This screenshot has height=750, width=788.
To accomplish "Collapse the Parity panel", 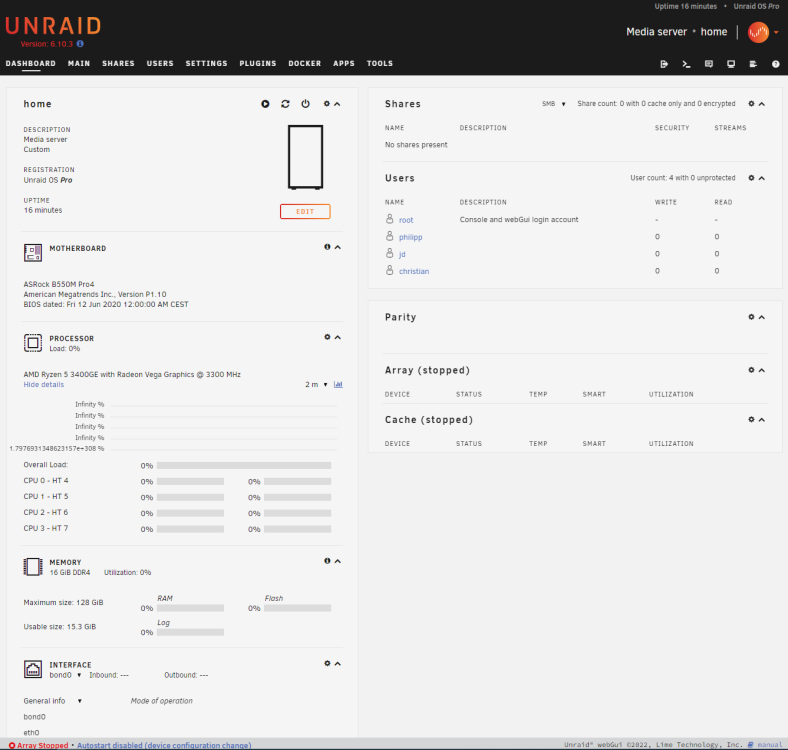I will [762, 317].
